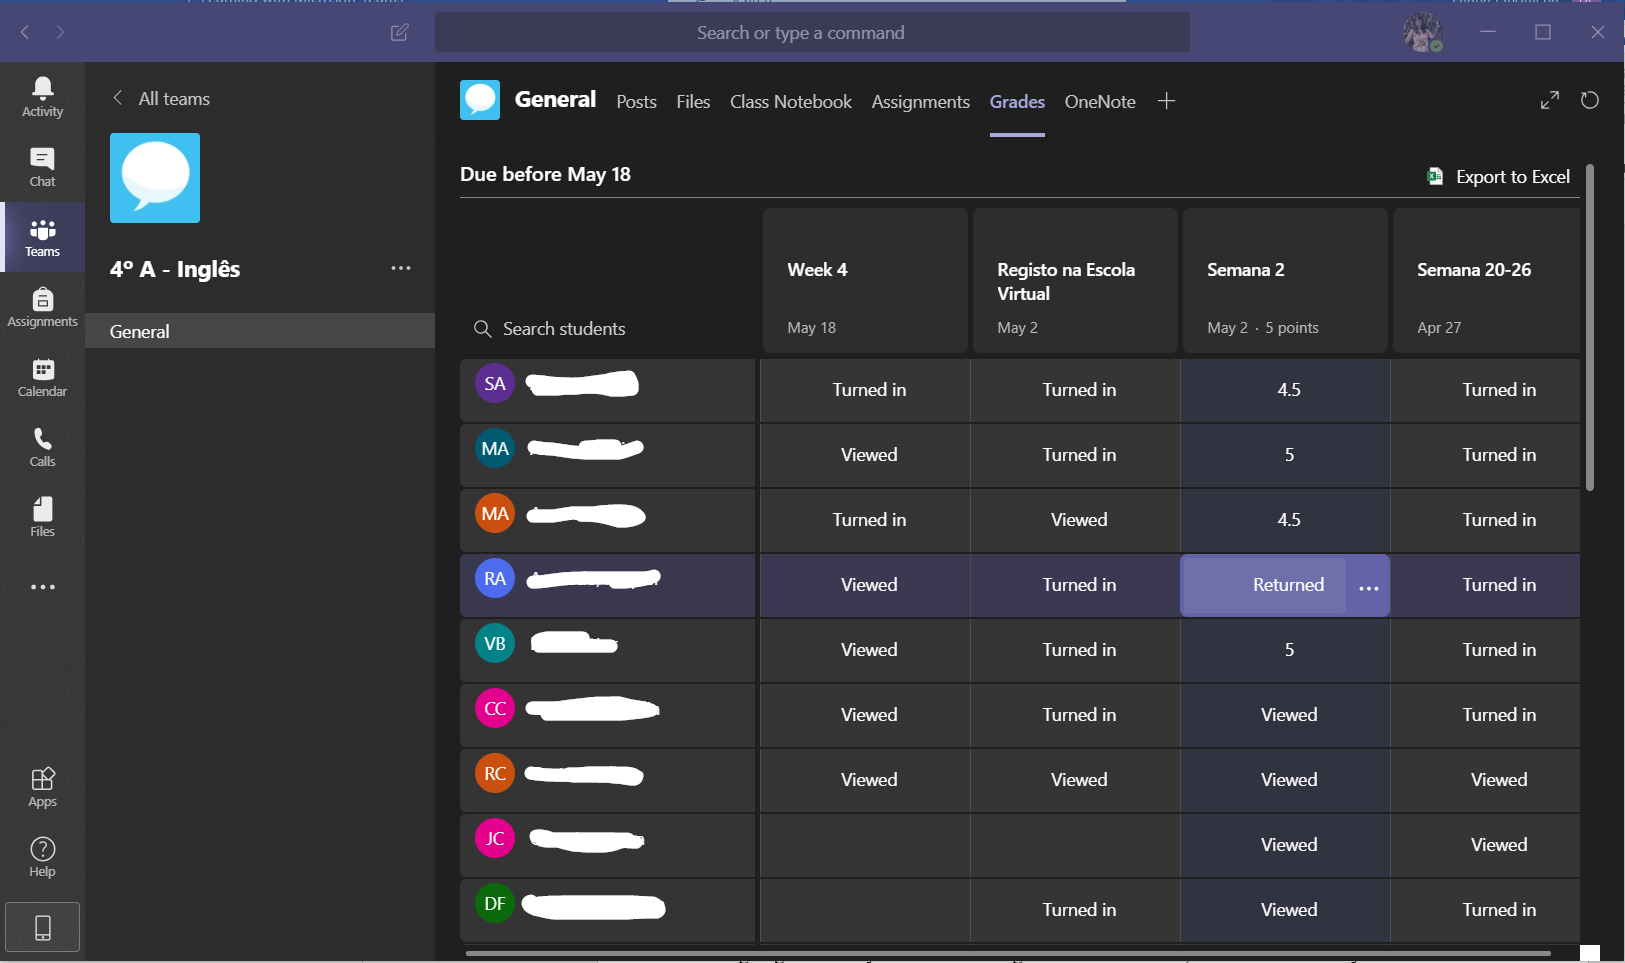Refresh the Grades tab with reload icon
1625x963 pixels.
pyautogui.click(x=1589, y=100)
